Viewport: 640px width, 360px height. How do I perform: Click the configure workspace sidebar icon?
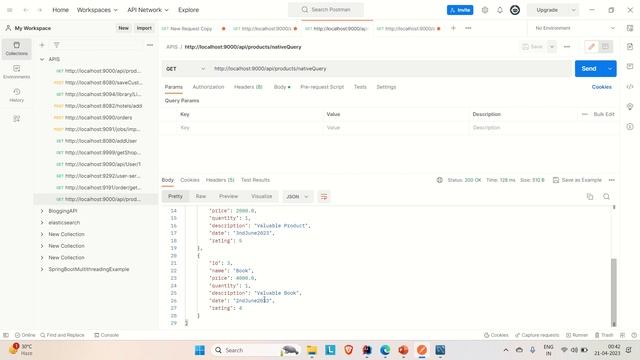coord(17,119)
